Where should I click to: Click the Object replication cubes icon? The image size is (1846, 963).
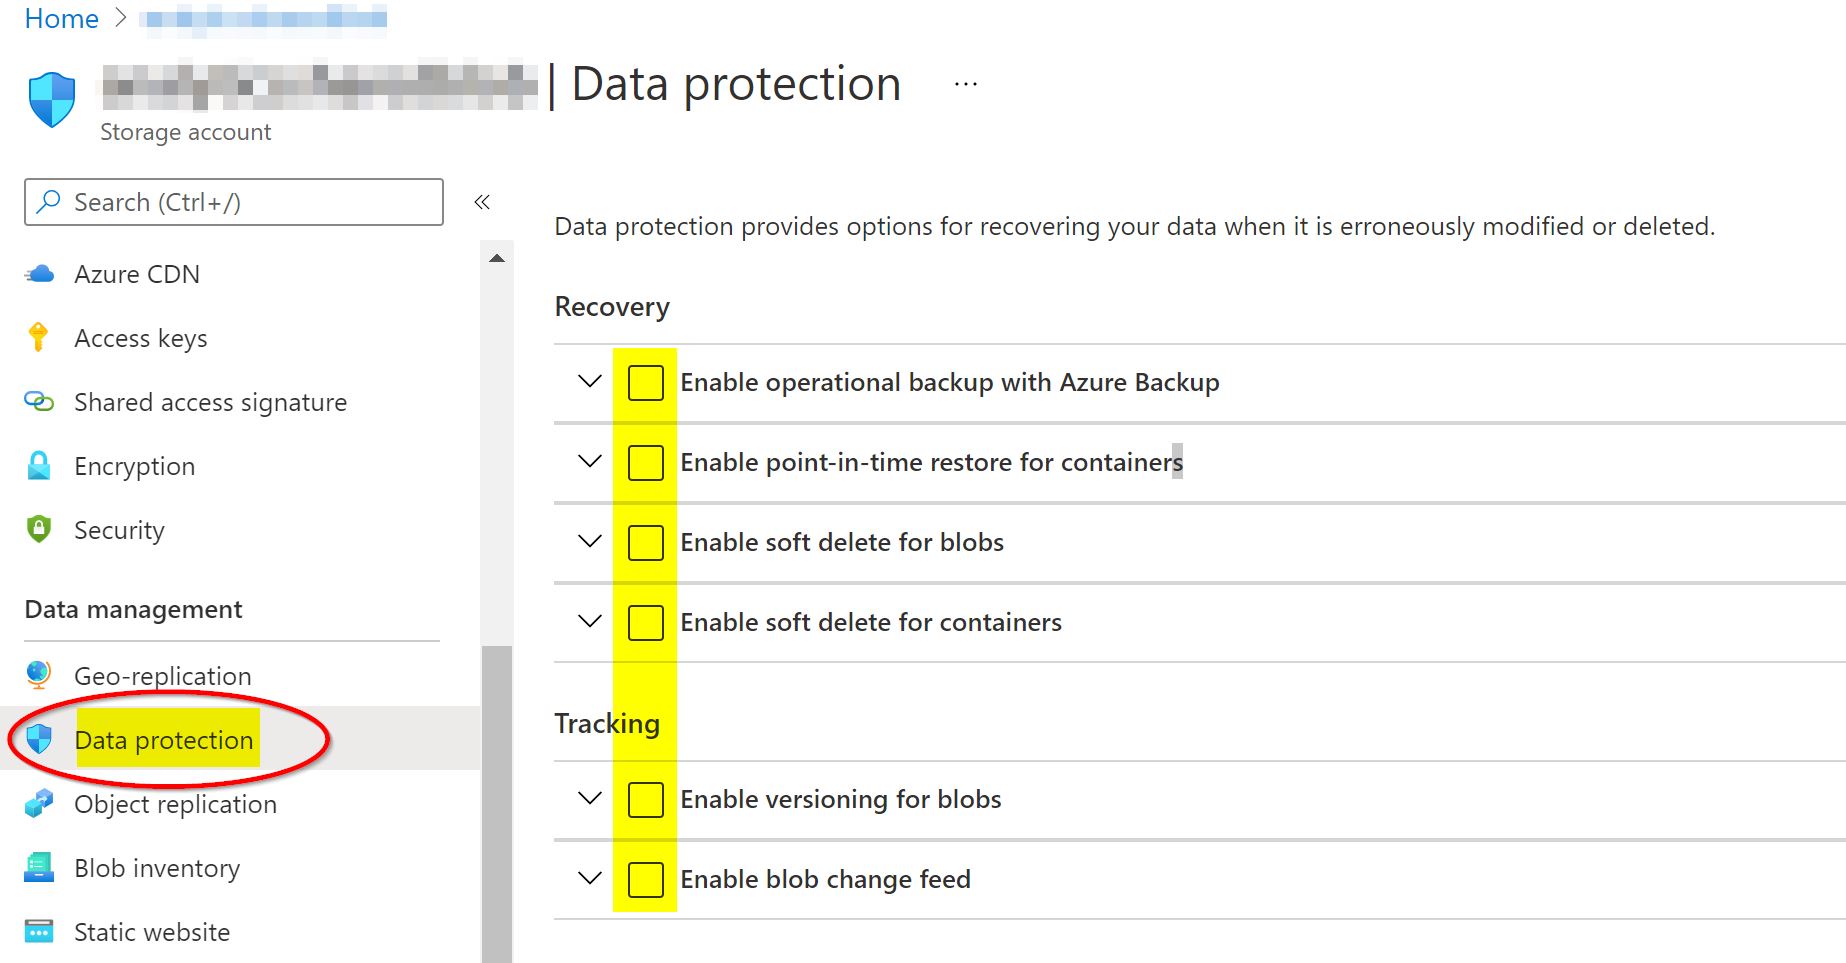(39, 804)
